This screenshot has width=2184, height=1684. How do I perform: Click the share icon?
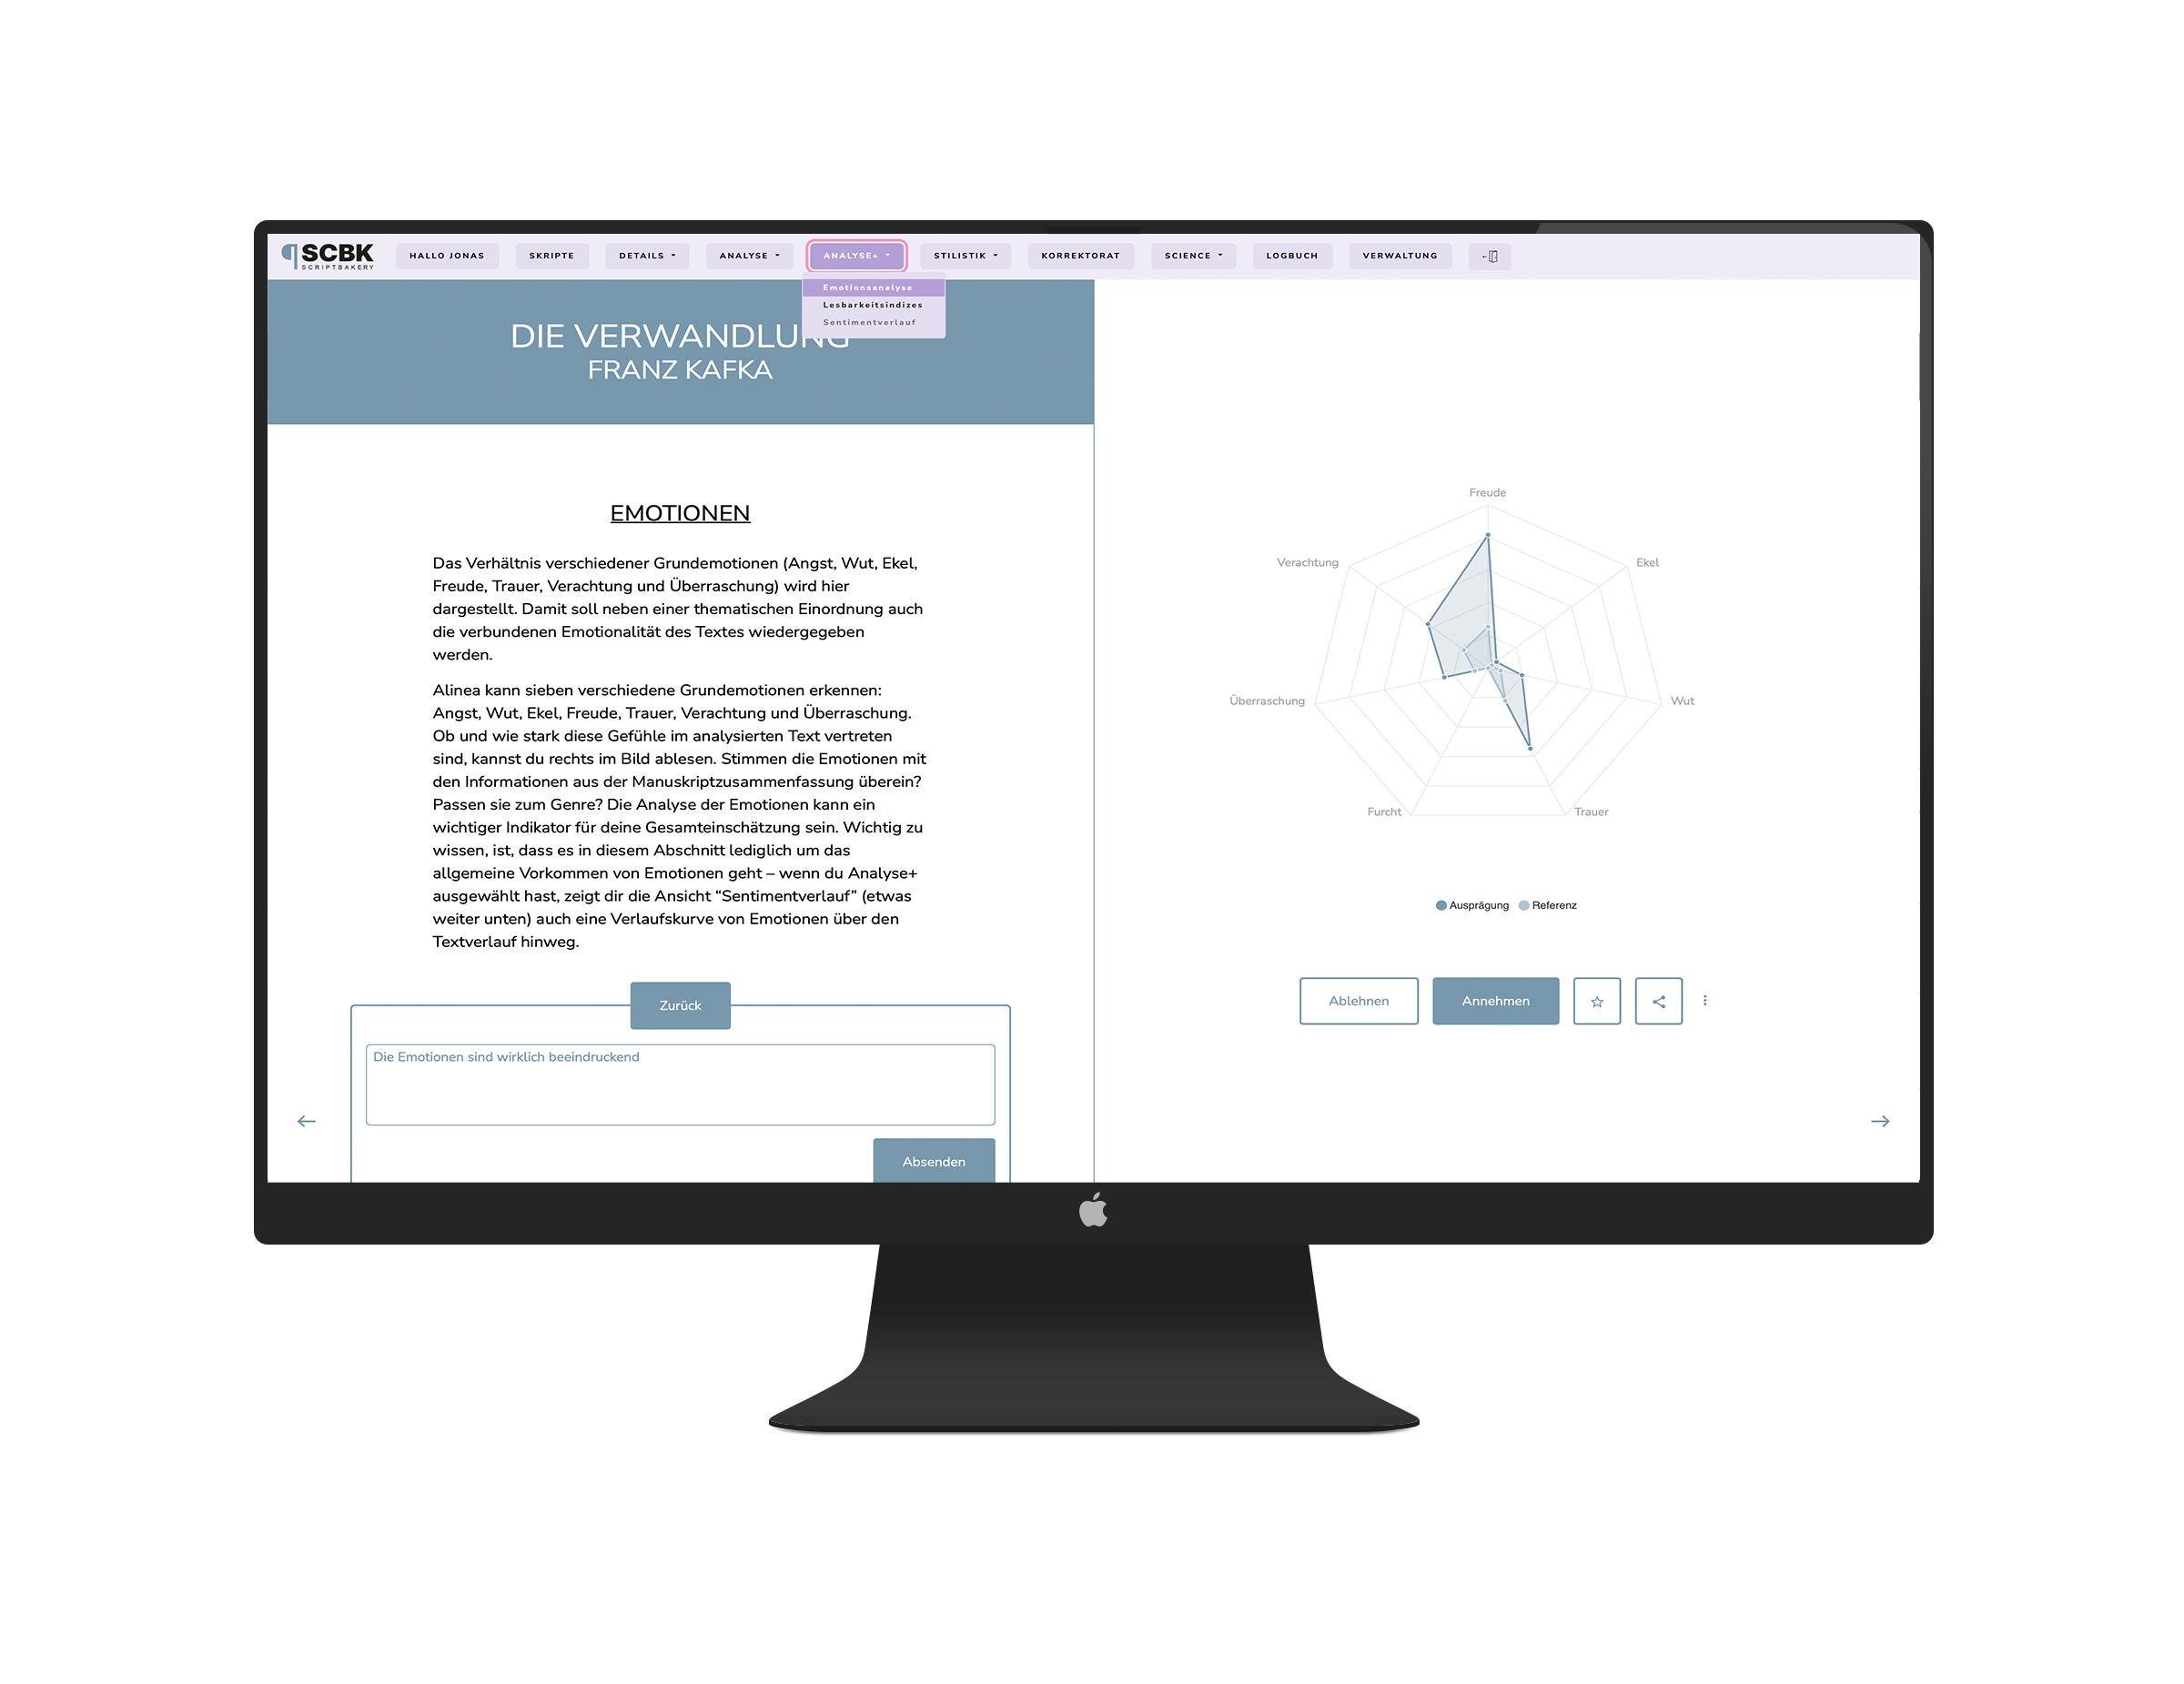tap(1659, 1000)
